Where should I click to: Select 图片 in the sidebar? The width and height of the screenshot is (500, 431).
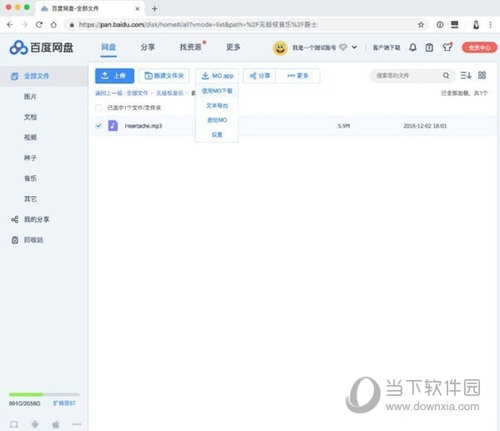click(30, 97)
